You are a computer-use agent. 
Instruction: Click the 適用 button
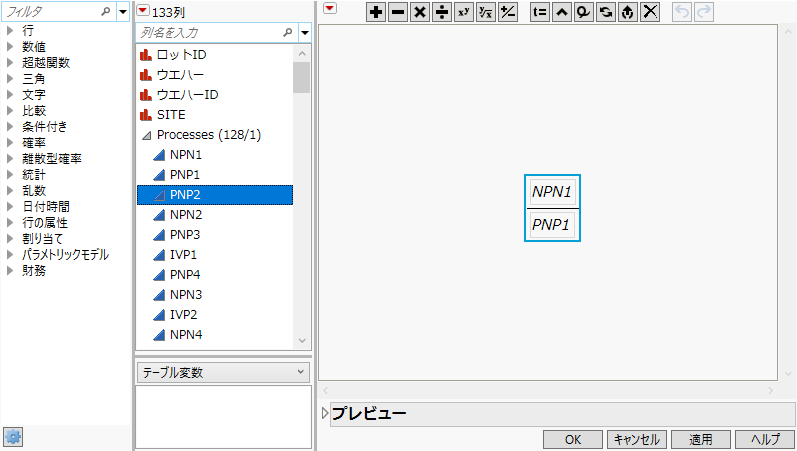(701, 439)
